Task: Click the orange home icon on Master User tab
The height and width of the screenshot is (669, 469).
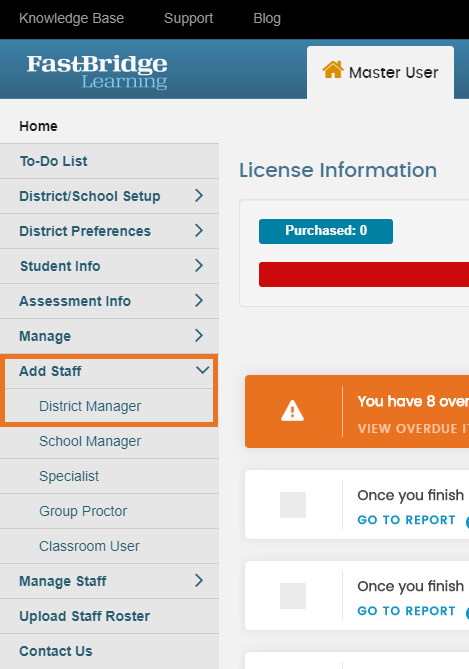Action: 332,70
